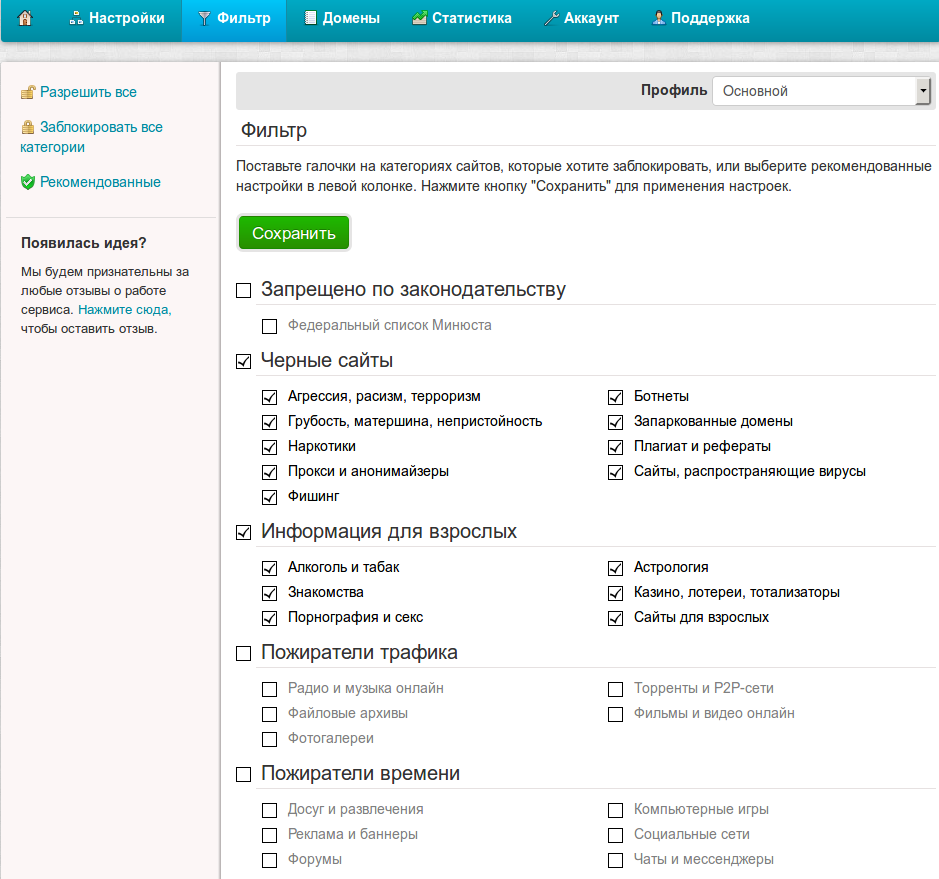Click the home icon in navigation bar

coord(25,18)
